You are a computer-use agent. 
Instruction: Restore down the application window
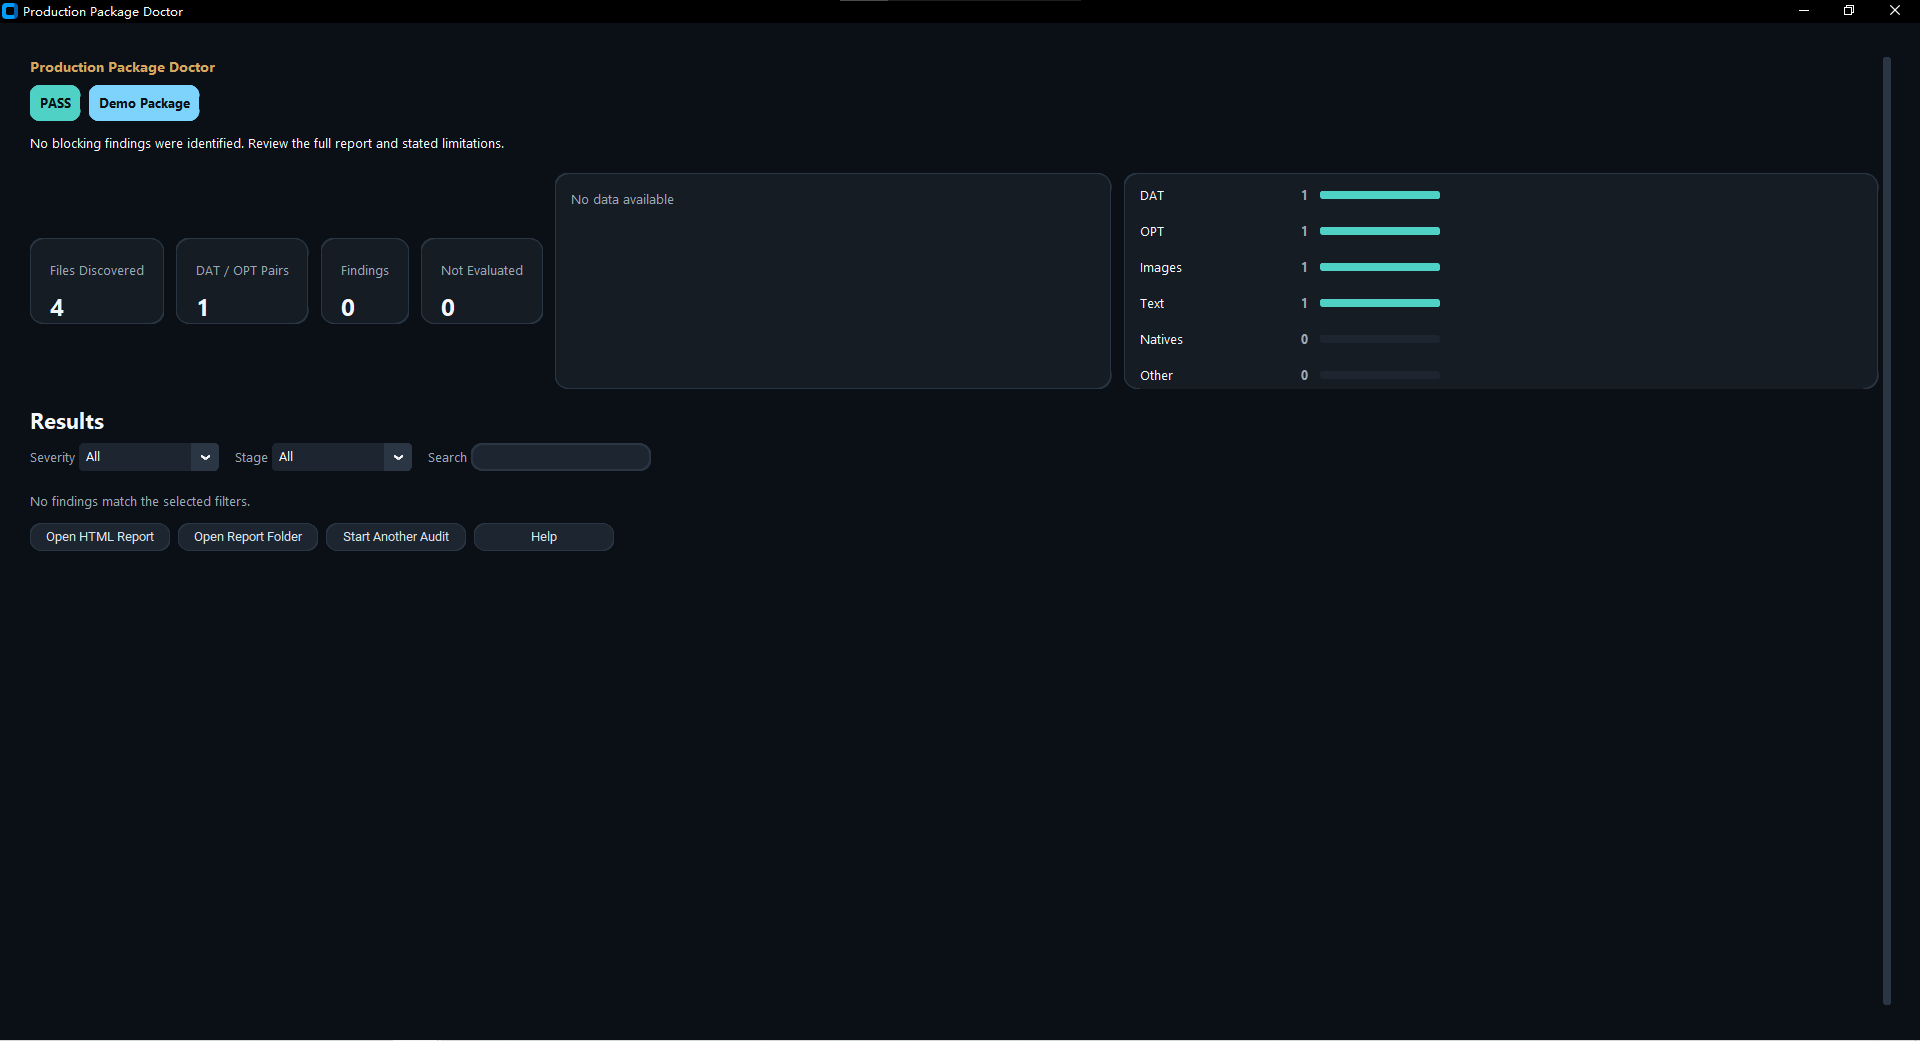pyautogui.click(x=1849, y=11)
